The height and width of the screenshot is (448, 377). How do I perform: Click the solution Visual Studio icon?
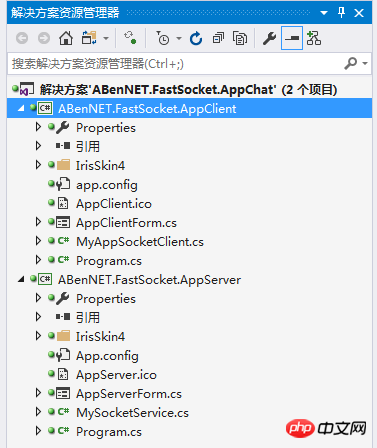coord(27,89)
